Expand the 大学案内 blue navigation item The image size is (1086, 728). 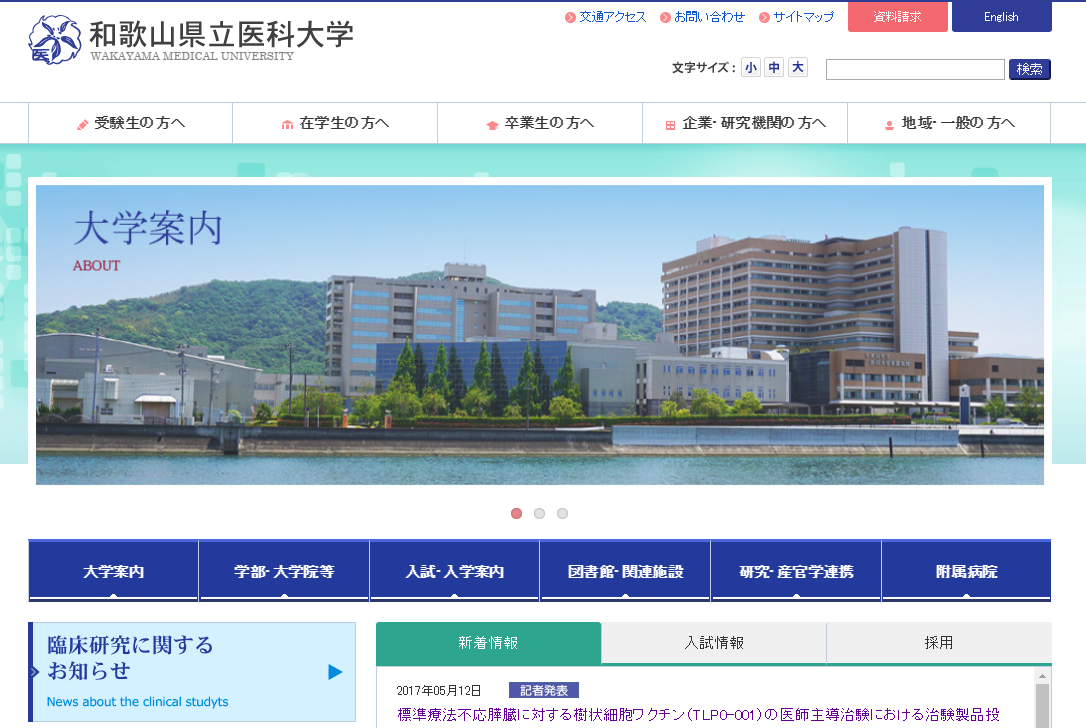click(114, 571)
